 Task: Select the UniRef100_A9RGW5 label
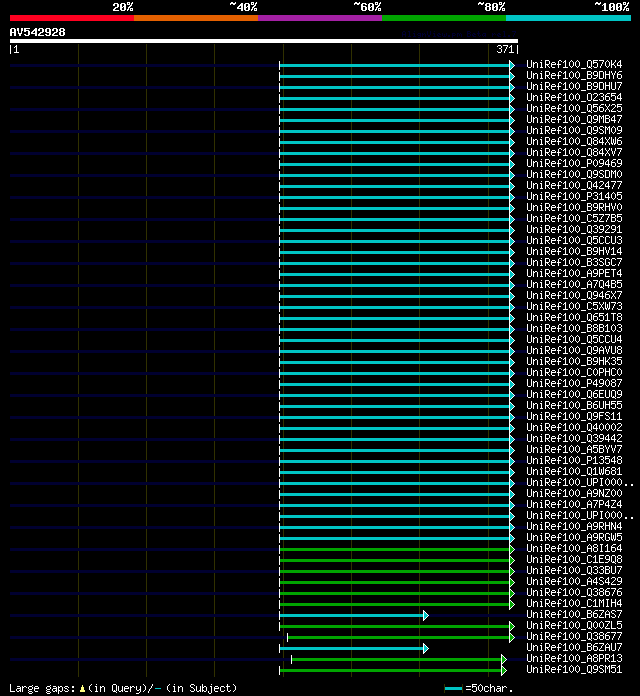574,537
